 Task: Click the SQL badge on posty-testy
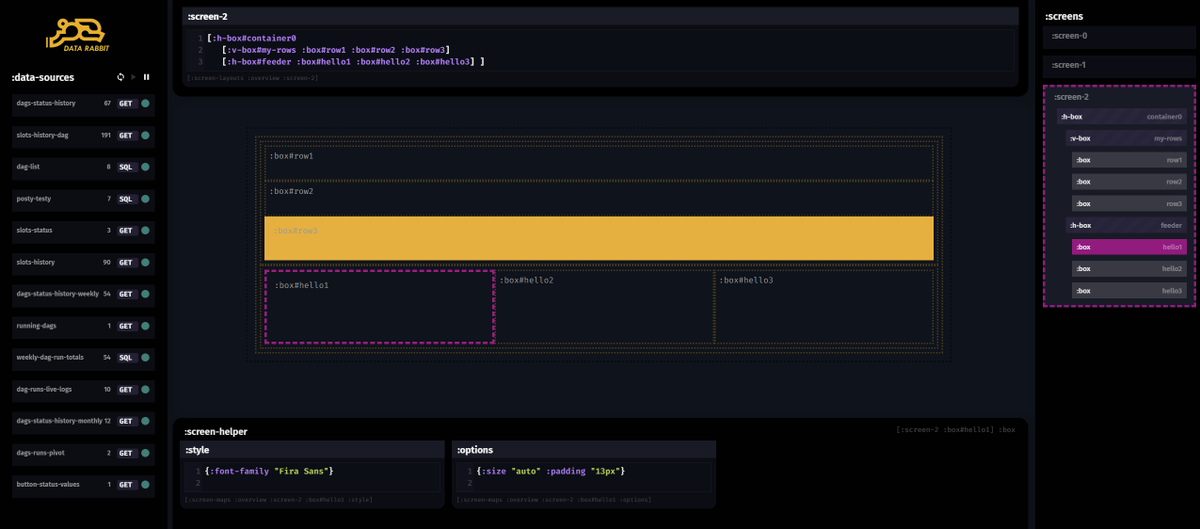click(126, 199)
